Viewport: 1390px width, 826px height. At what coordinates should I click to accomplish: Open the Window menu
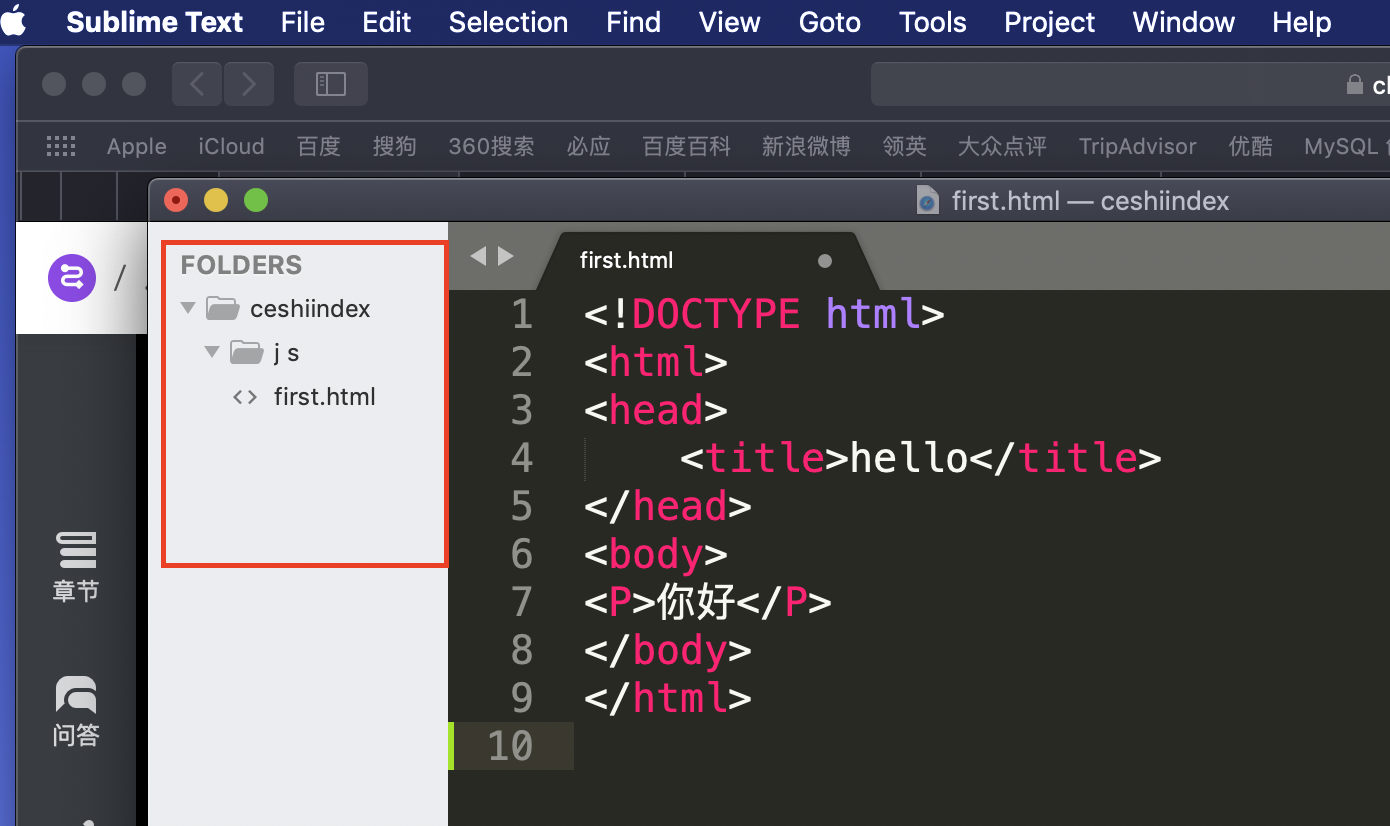[x=1184, y=22]
